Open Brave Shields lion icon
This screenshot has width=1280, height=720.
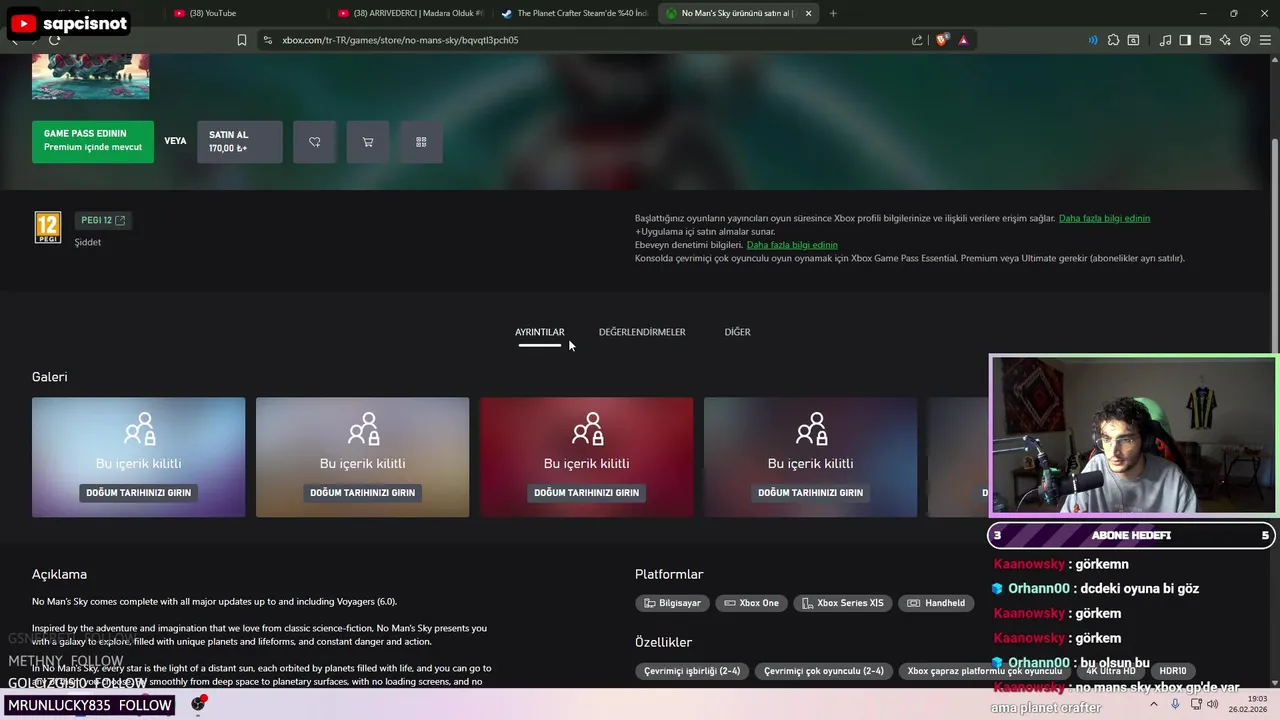(942, 40)
